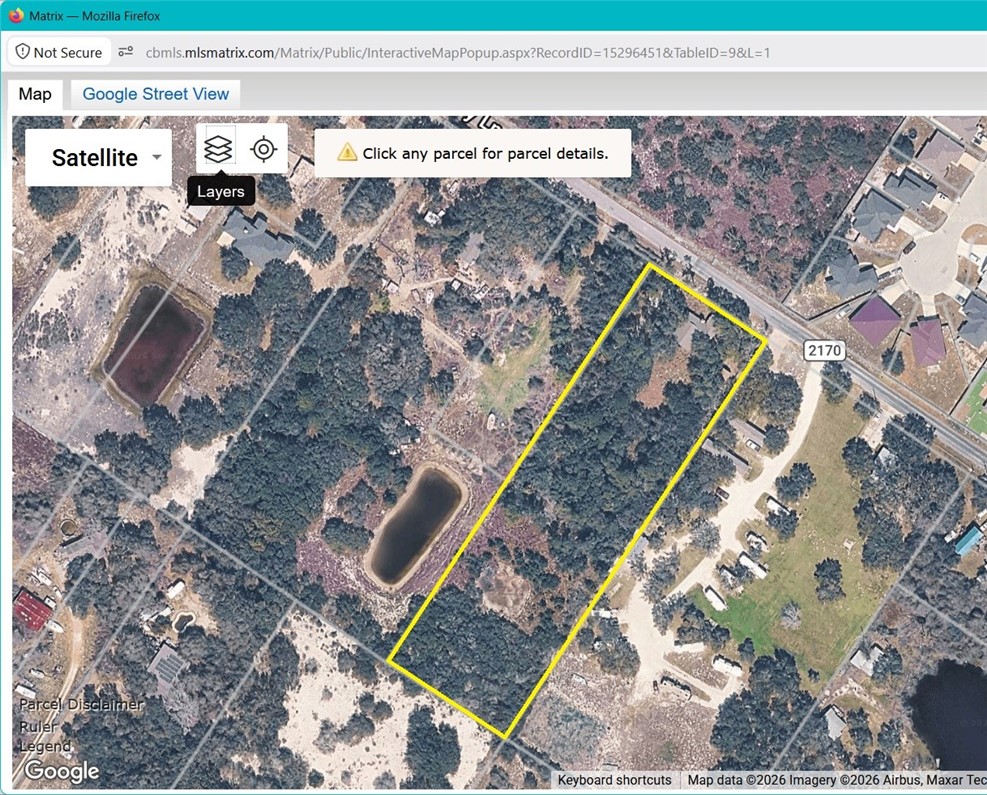Screen dimensions: 987x795
Task: Click 'Click any parcel for parcel details.' notice
Action: [x=473, y=153]
